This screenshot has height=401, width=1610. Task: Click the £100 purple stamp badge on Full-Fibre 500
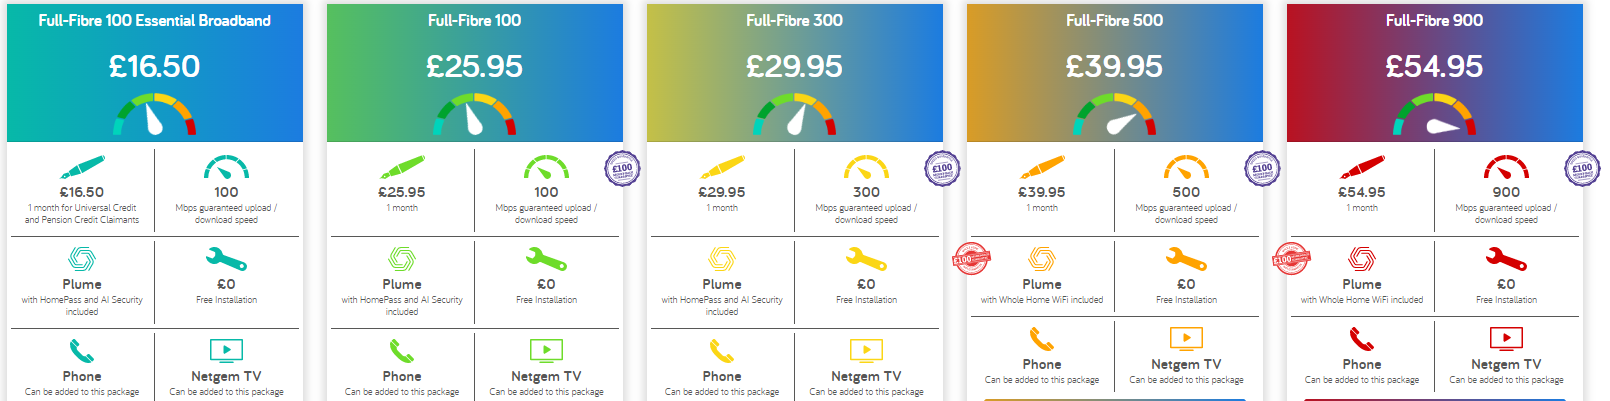[x=1262, y=169]
